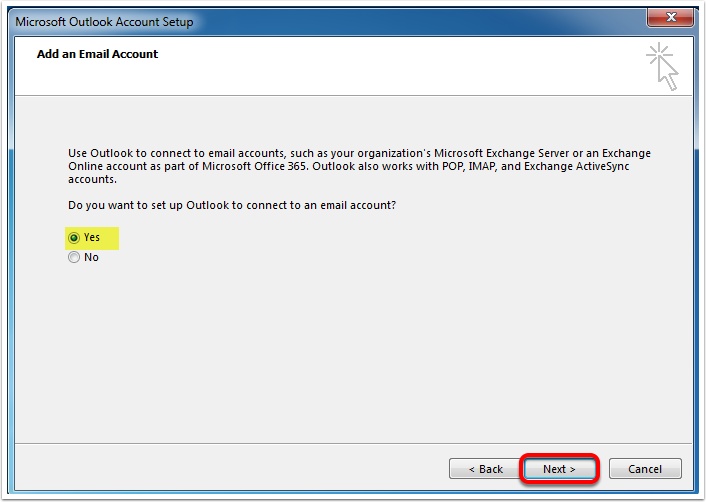Screen dimensions: 706x502
Task: Click the paragraph starting 'Use Outlook to connect'
Action: pos(359,166)
